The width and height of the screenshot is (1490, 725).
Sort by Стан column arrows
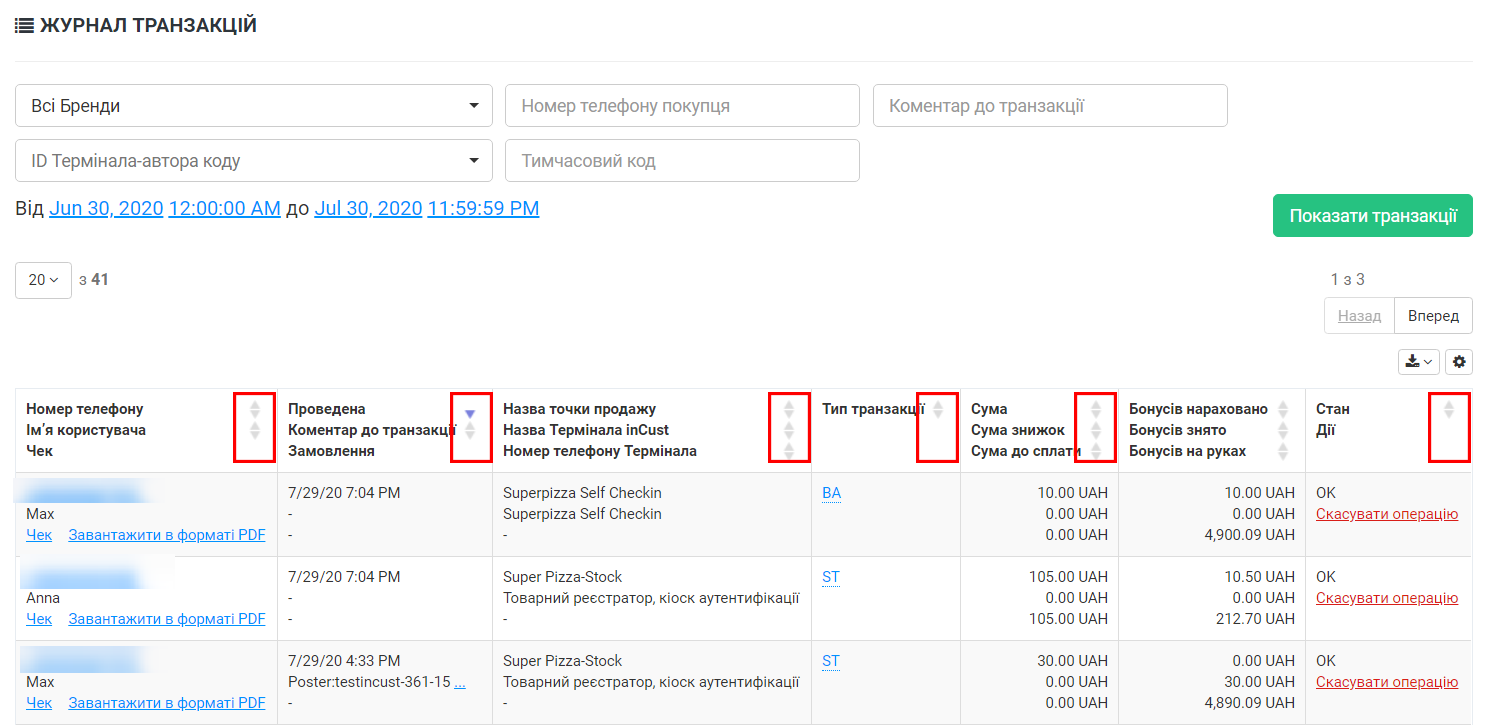(1448, 409)
